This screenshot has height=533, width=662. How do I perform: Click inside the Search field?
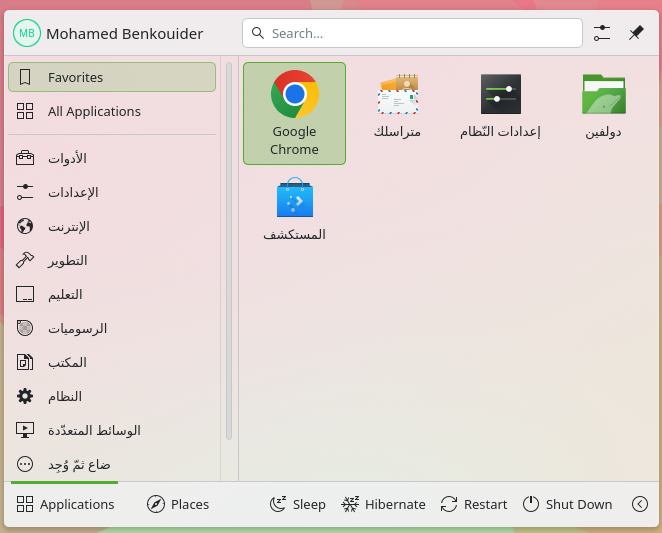coord(412,33)
